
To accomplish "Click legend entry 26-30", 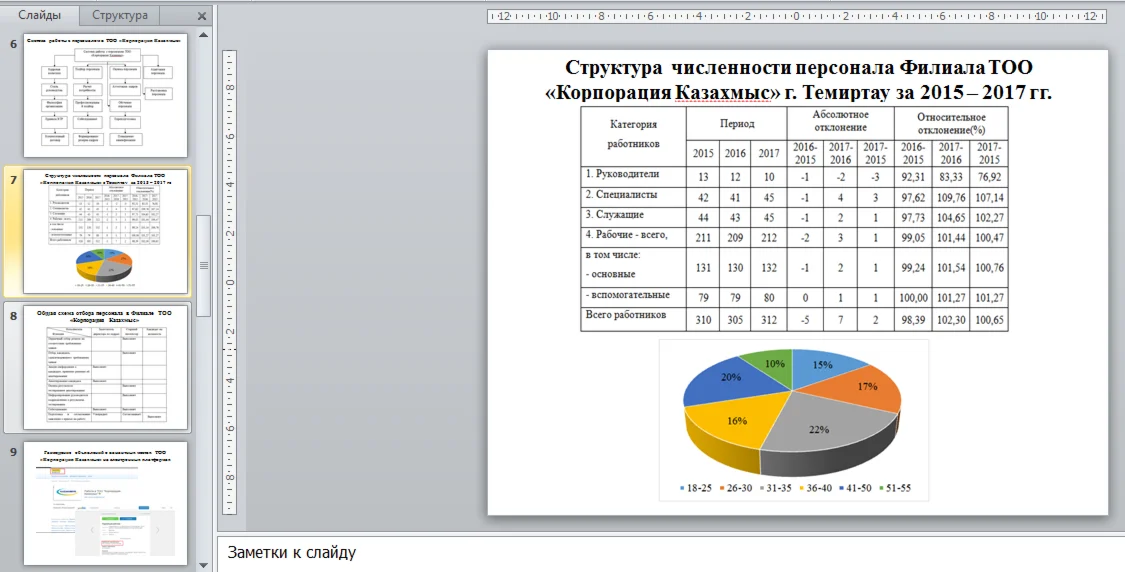I will coord(735,488).
